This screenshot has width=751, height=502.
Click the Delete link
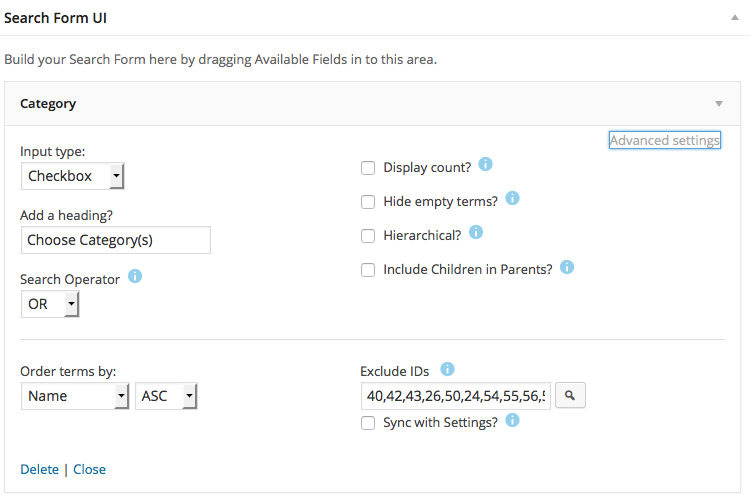point(39,469)
